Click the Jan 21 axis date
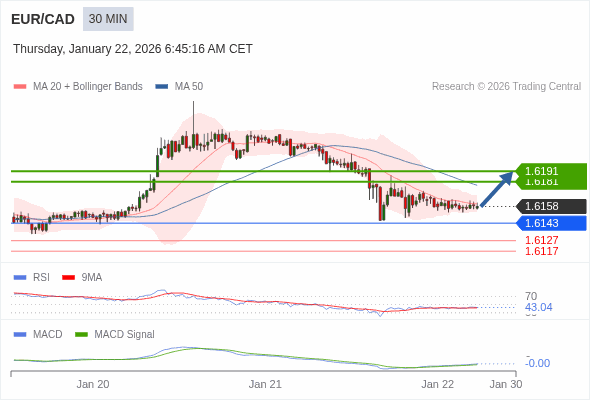Viewport: 590px width, 400px height. click(265, 384)
